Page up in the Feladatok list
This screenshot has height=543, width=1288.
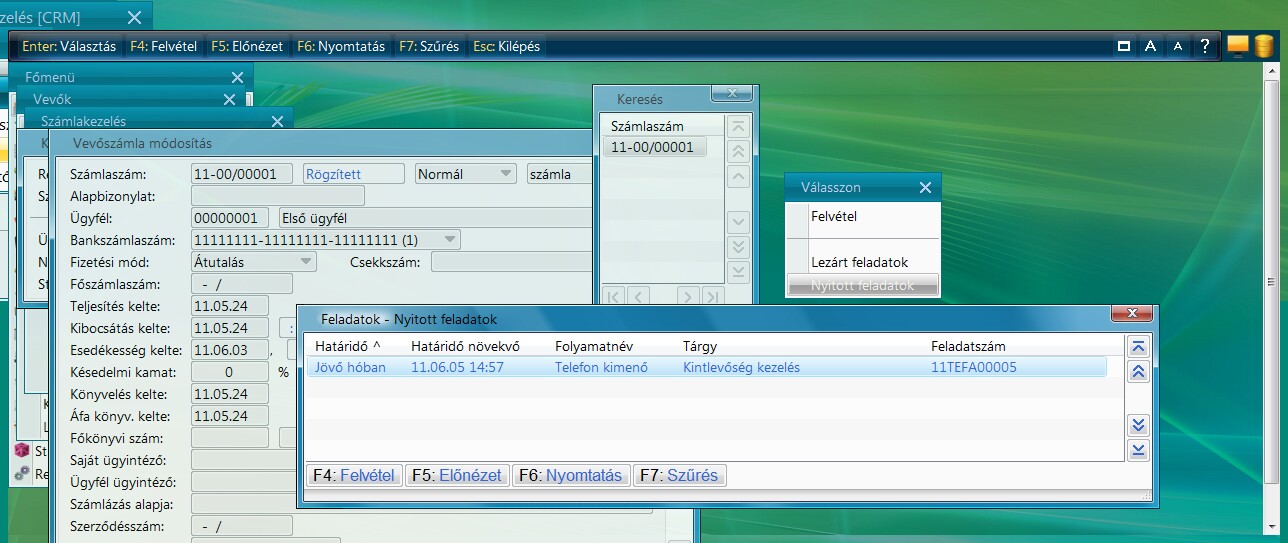(1137, 372)
